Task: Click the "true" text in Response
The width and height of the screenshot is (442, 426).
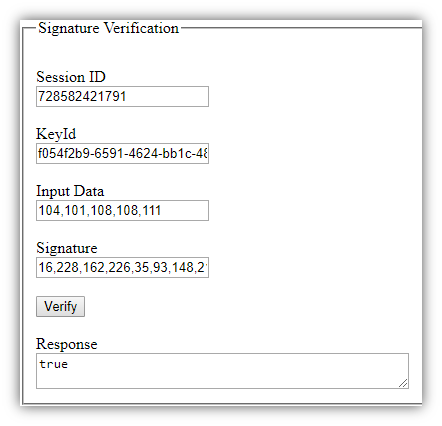Action: [x=53, y=364]
